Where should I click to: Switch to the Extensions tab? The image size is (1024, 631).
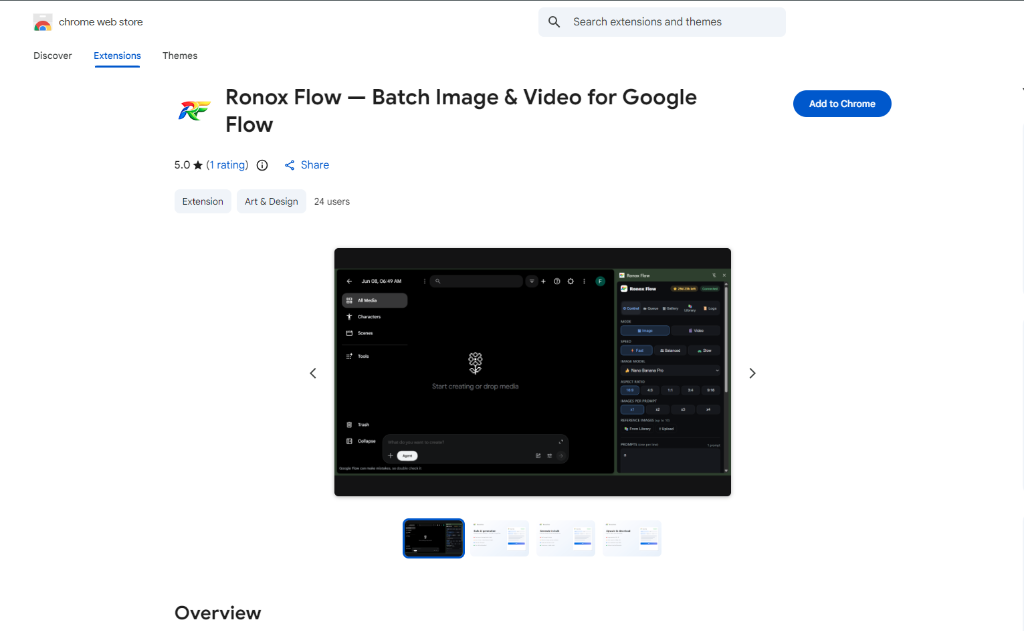pyautogui.click(x=117, y=56)
